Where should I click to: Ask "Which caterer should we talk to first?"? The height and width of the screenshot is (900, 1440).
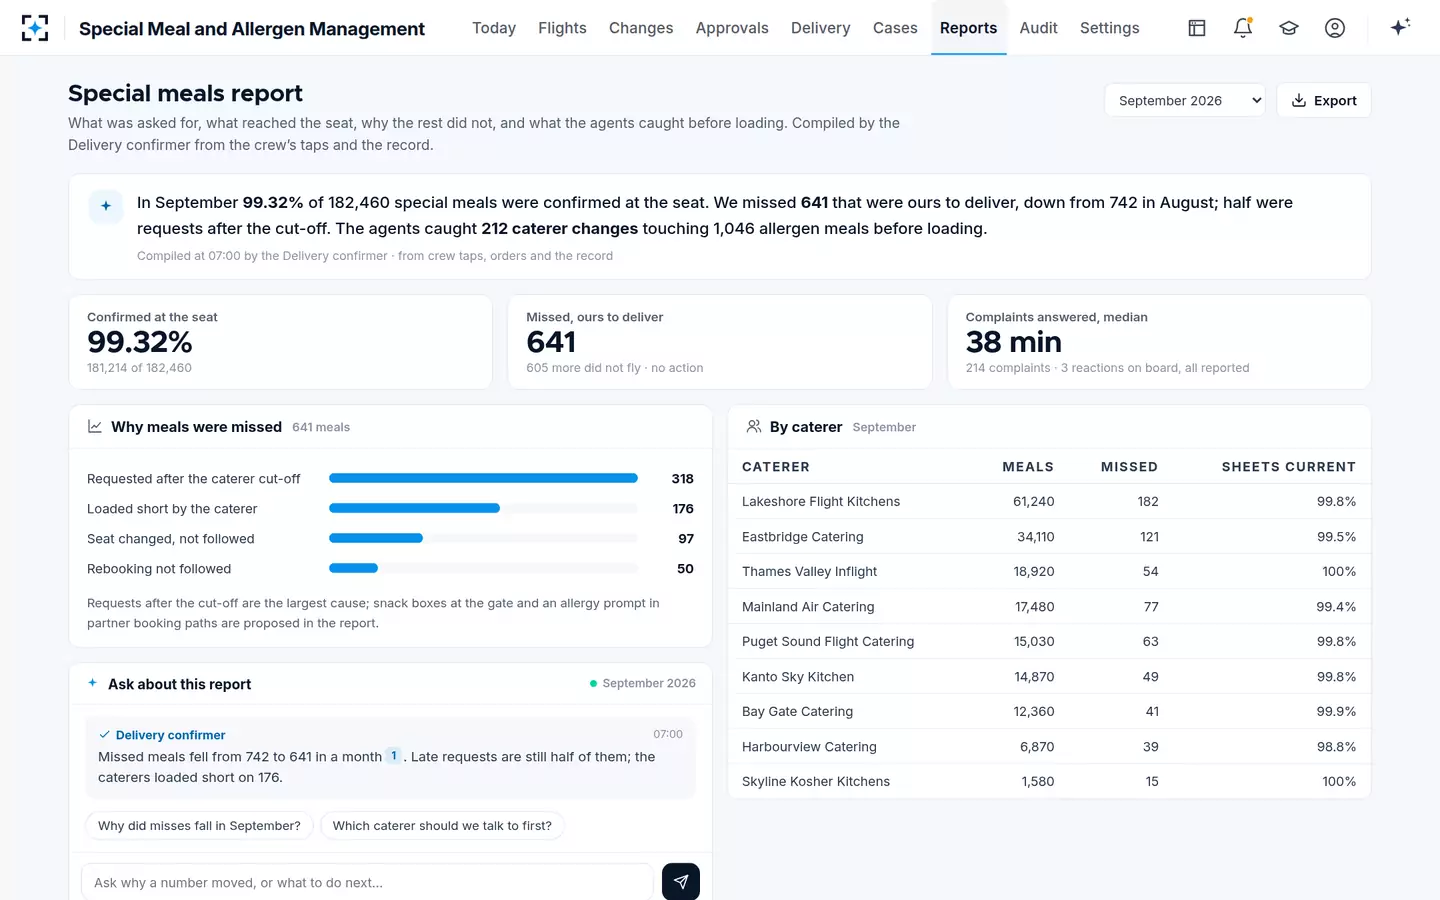[x=442, y=826]
